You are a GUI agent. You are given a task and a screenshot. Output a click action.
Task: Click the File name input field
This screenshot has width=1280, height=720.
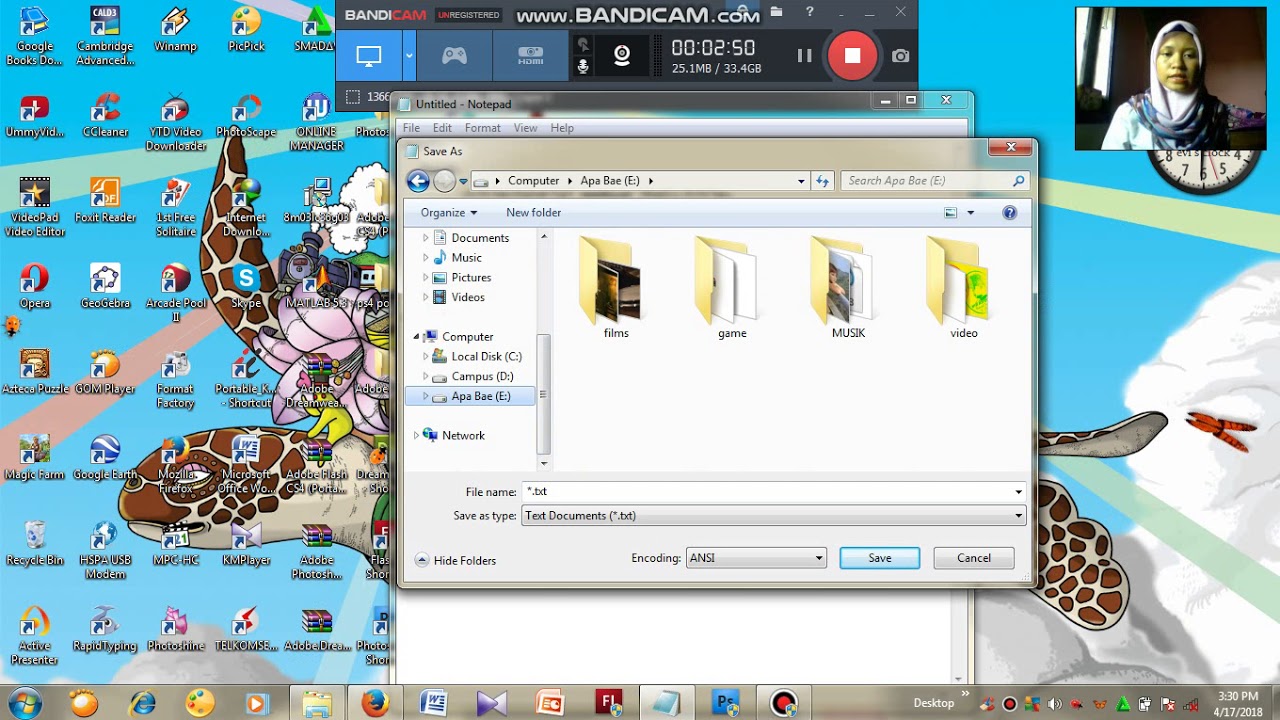tap(773, 491)
